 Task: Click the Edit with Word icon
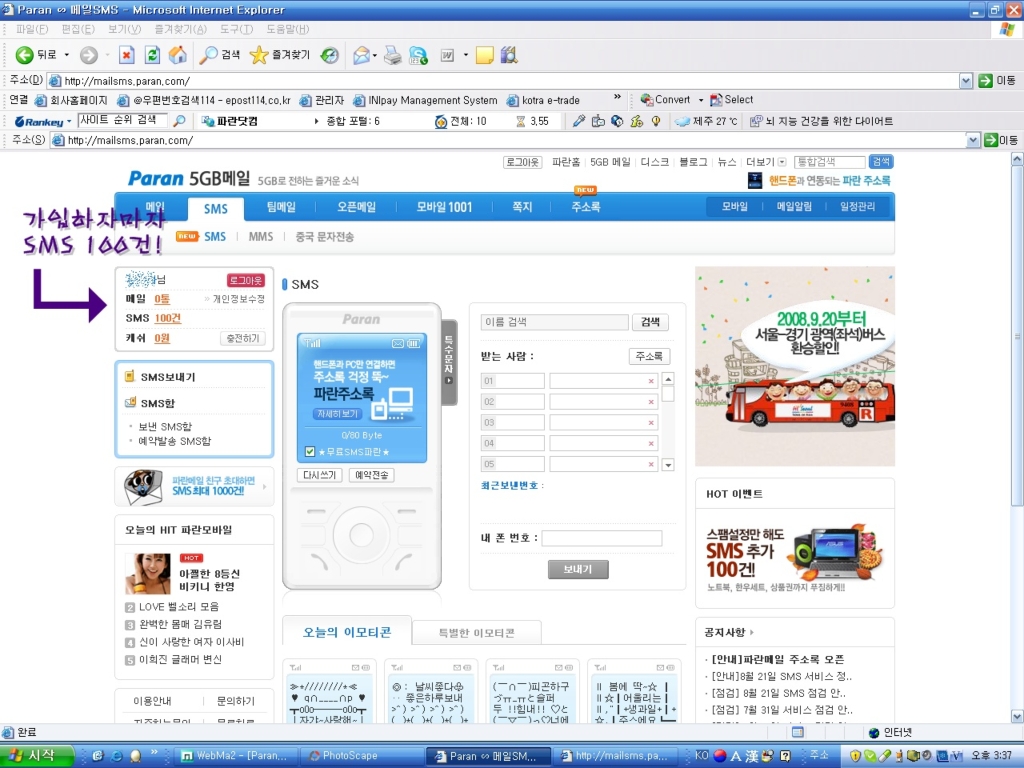[448, 56]
